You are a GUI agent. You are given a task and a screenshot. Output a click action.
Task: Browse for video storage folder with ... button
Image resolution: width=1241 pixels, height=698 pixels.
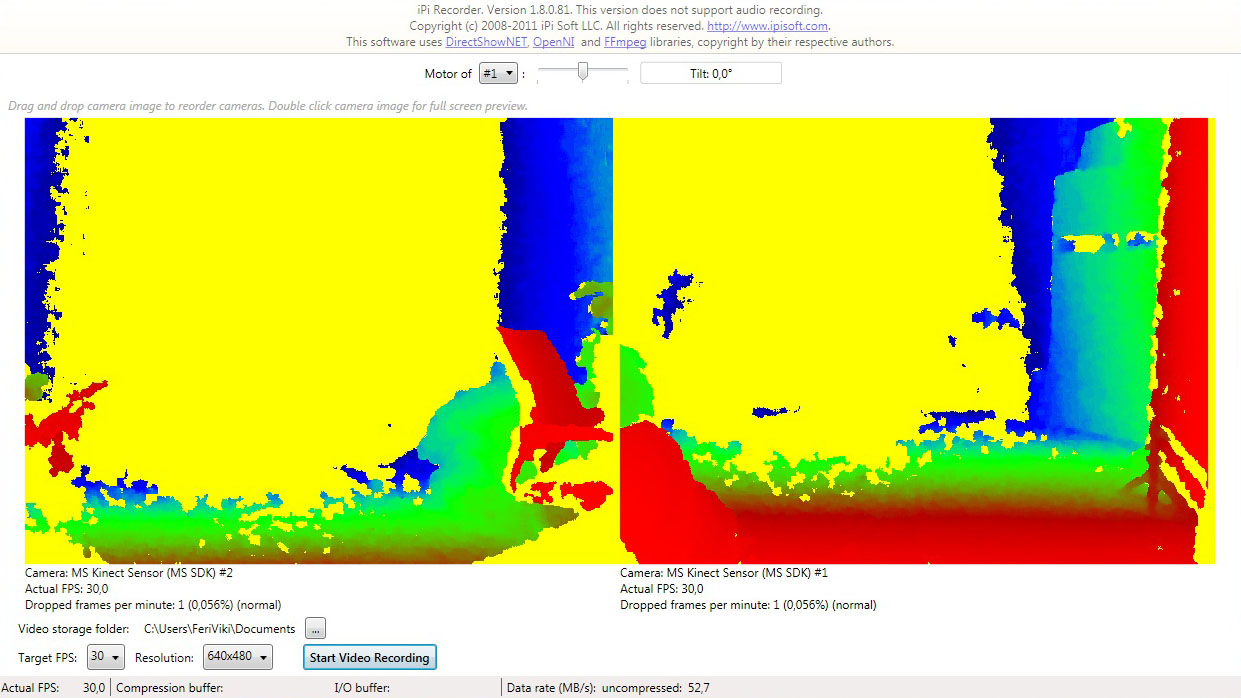(x=316, y=629)
